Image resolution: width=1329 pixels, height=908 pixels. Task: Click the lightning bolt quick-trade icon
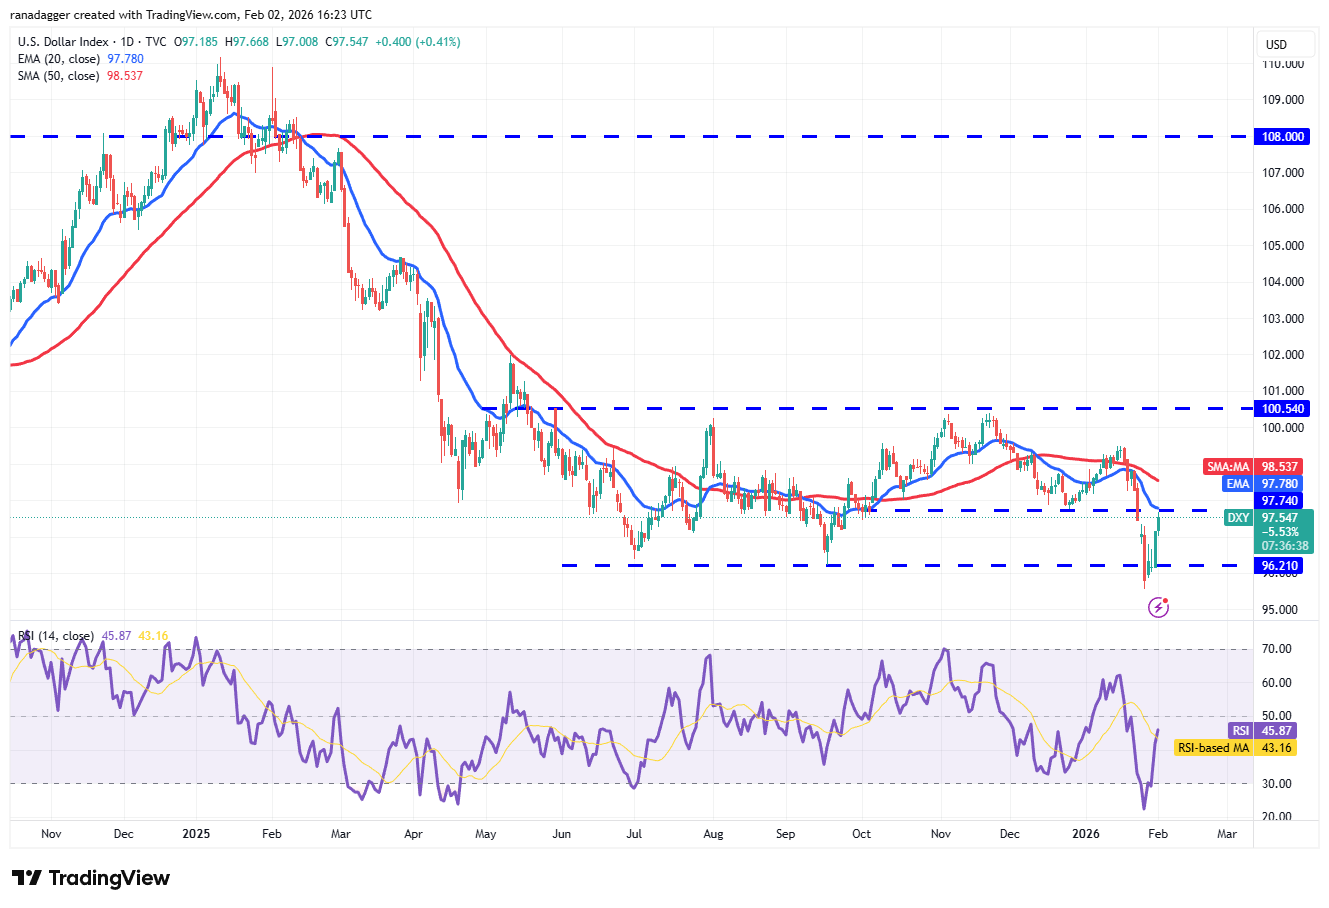(1160, 606)
